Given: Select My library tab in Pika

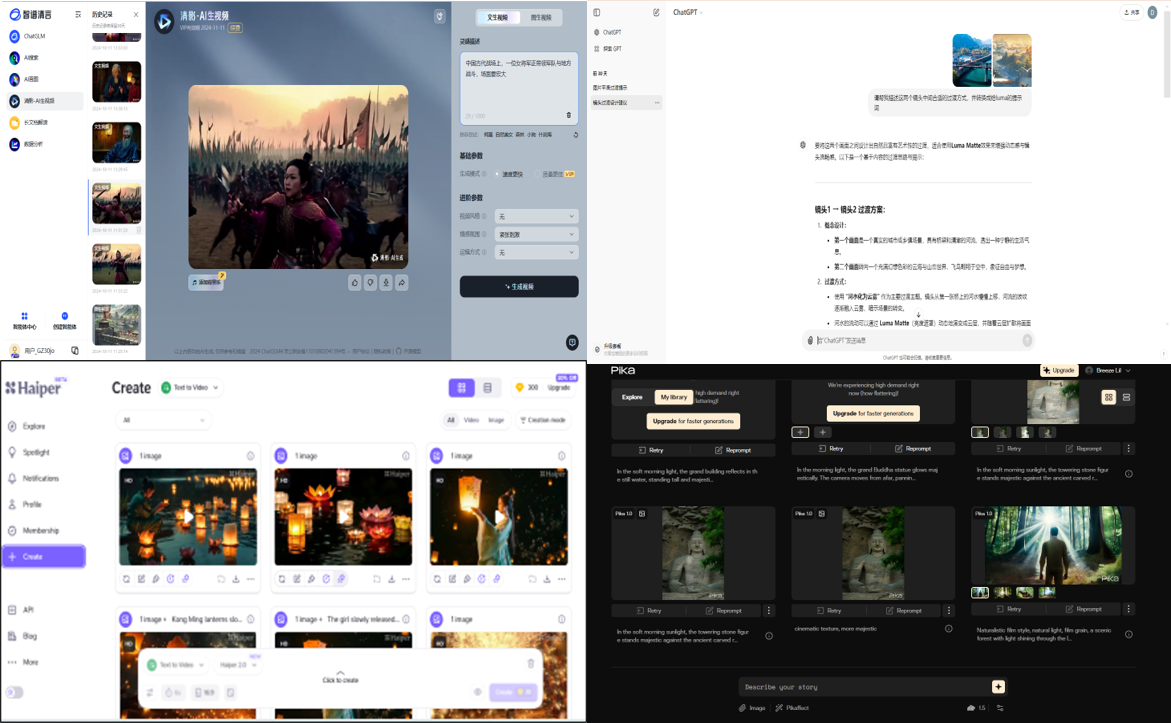Looking at the screenshot, I should 672,397.
